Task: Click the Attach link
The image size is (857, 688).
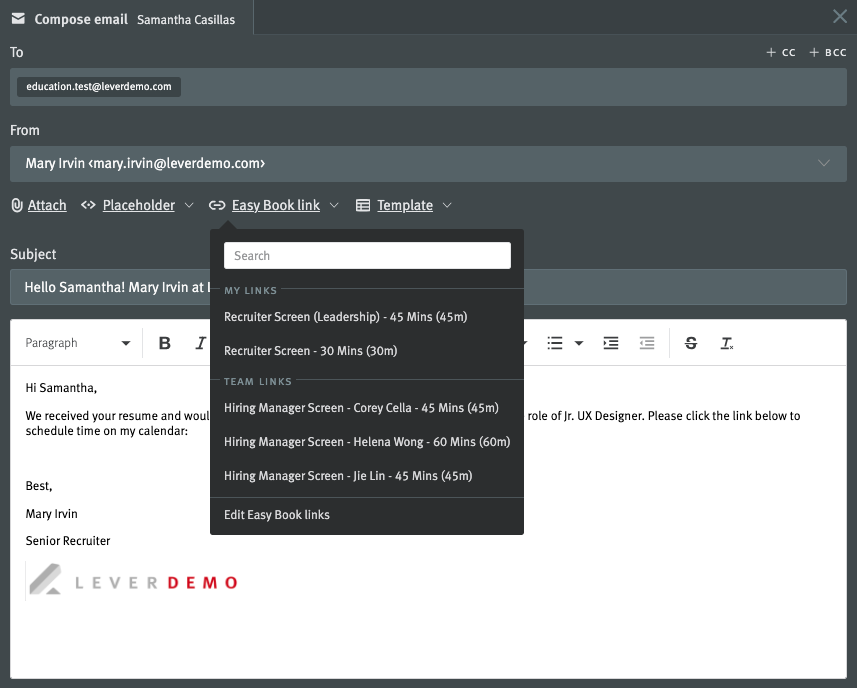Action: pos(47,205)
